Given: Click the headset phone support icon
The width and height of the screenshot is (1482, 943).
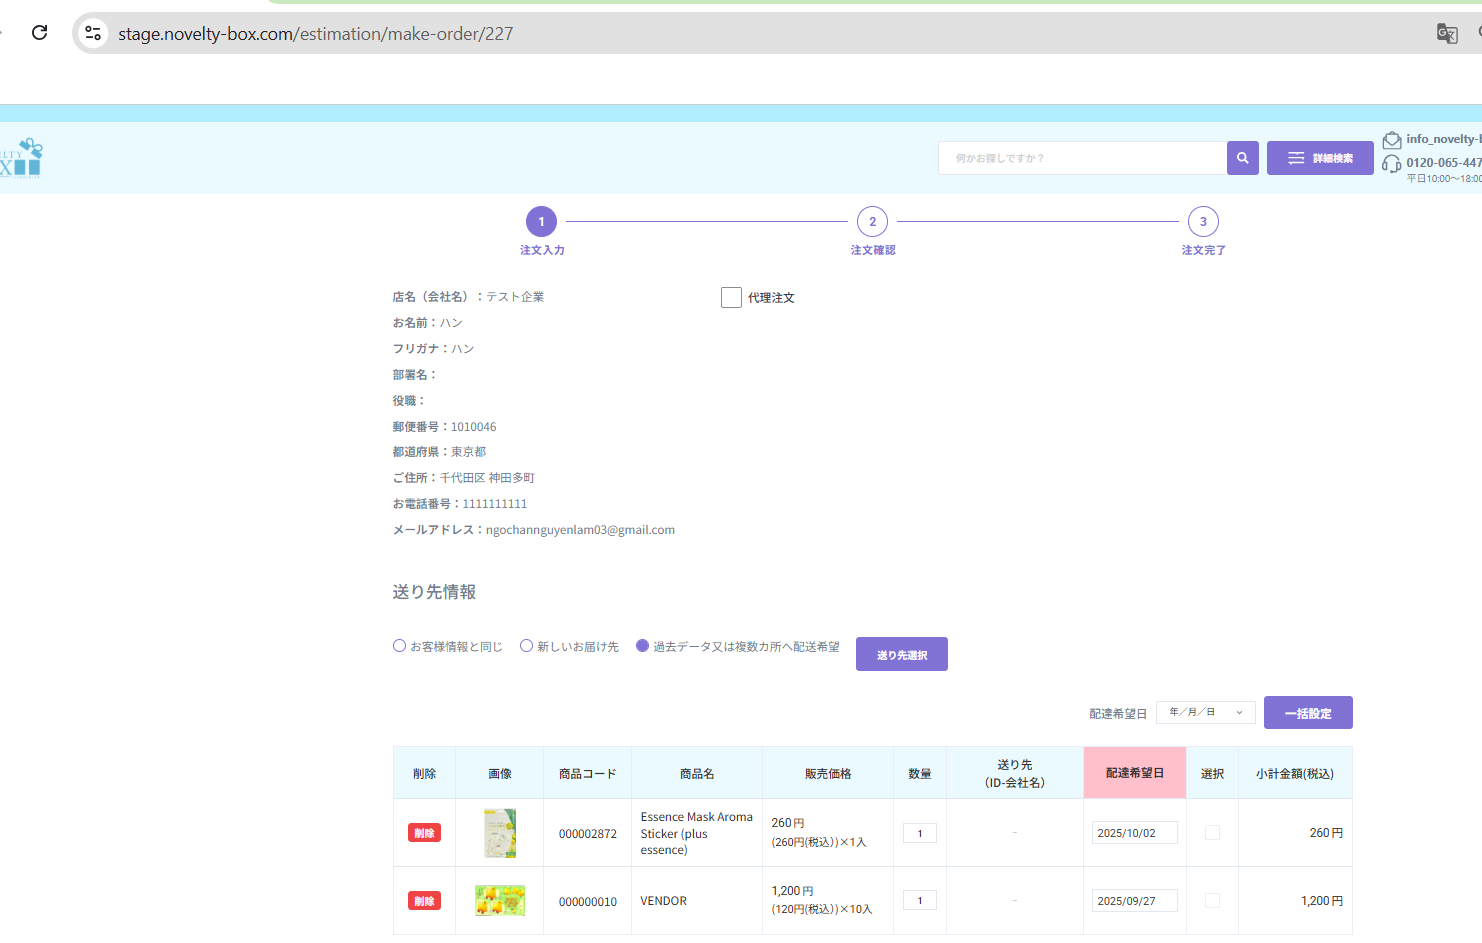Looking at the screenshot, I should point(1391,164).
